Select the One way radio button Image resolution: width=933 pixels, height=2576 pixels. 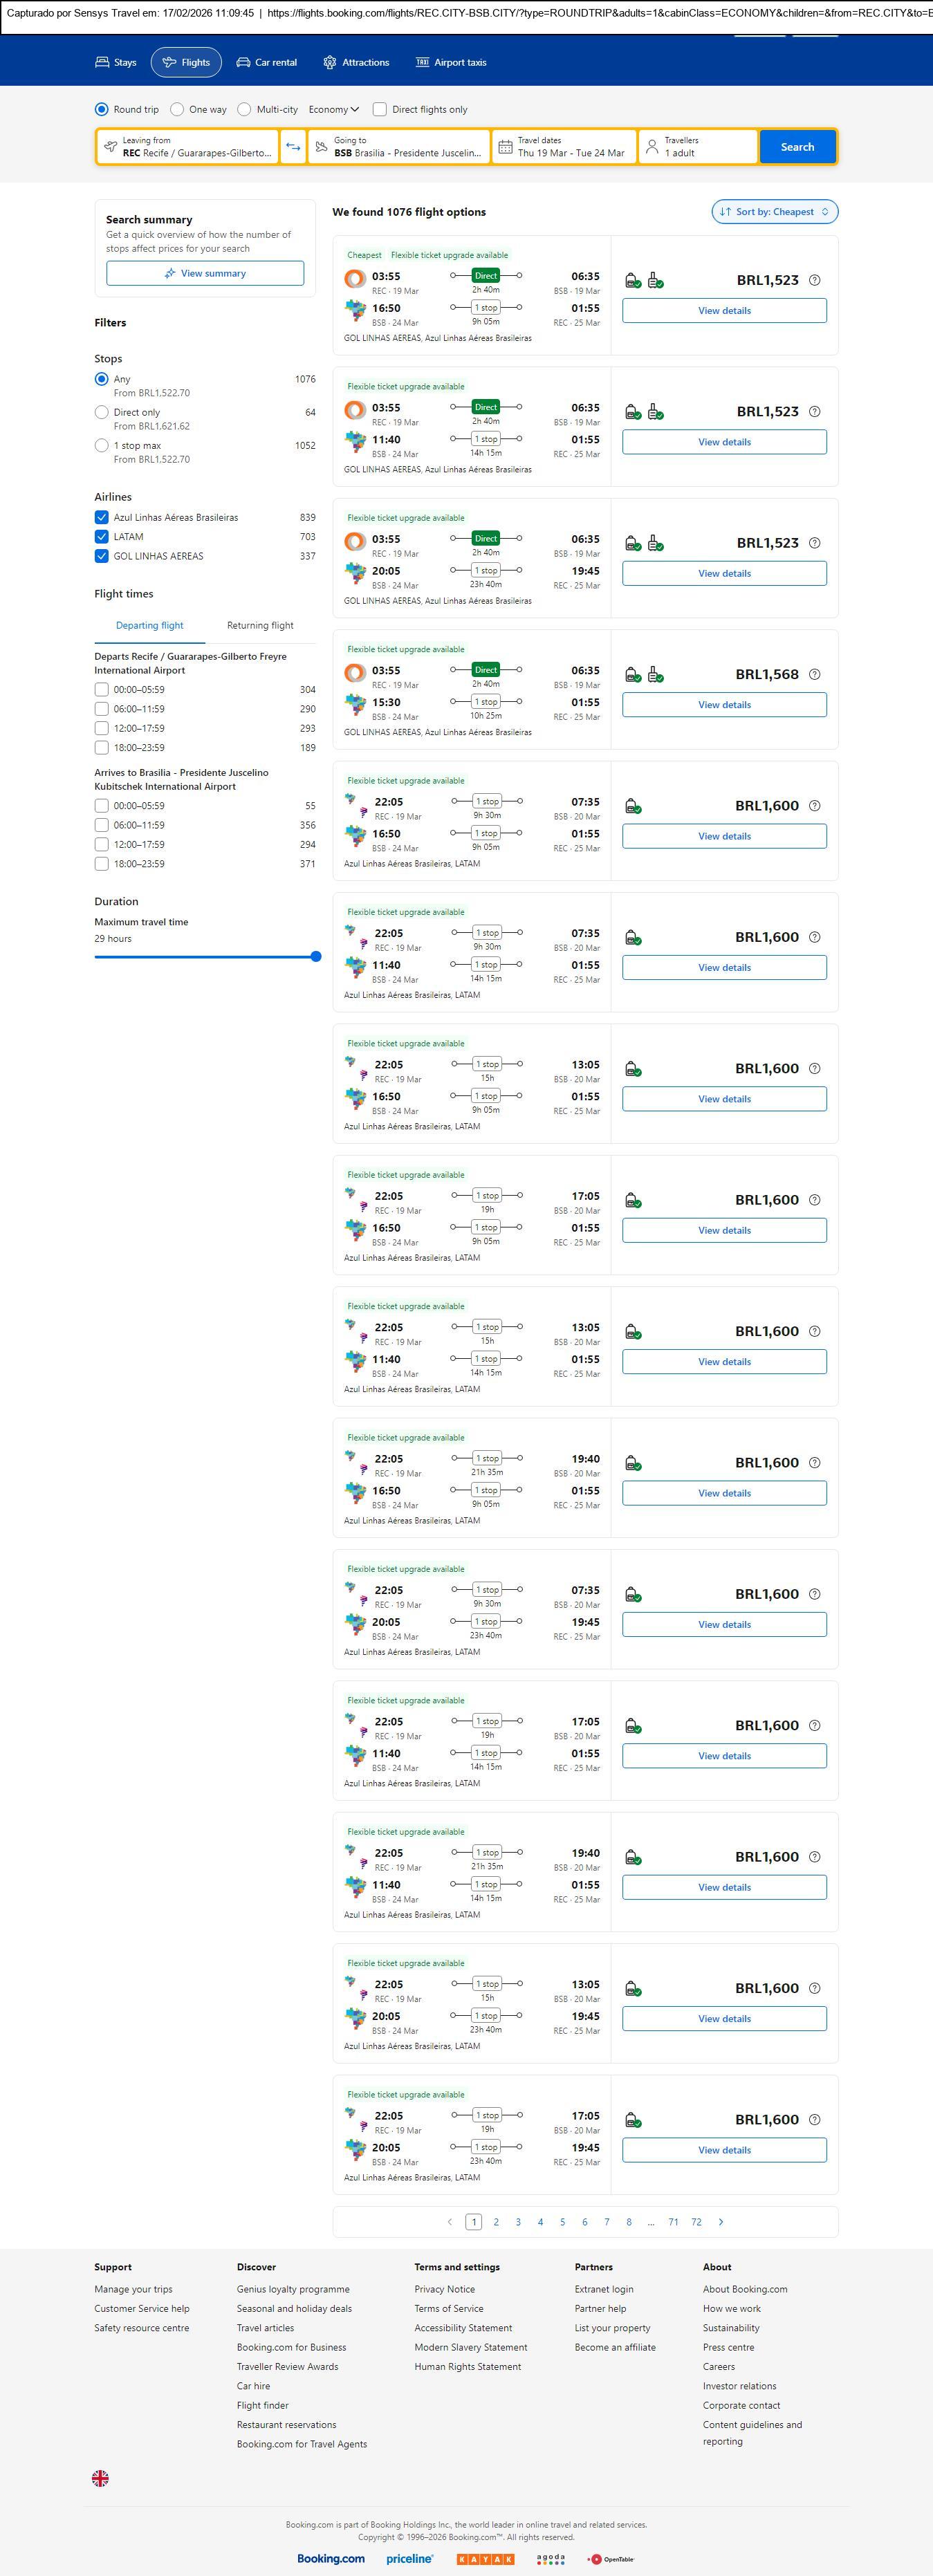177,109
